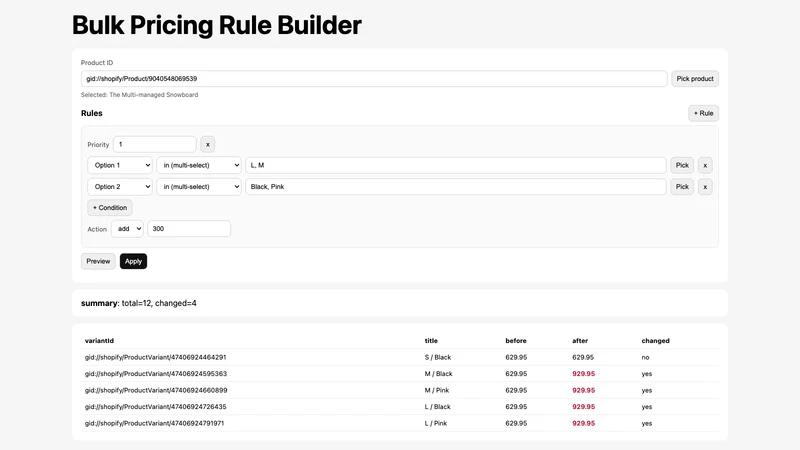
Task: Click the 'S / Black' title cell
Action: click(438, 357)
